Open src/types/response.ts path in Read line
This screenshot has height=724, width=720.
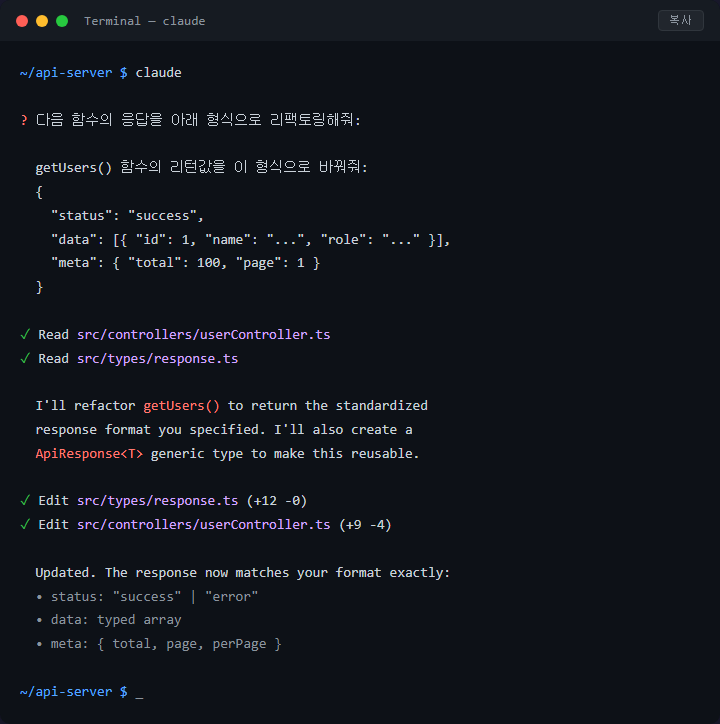157,359
